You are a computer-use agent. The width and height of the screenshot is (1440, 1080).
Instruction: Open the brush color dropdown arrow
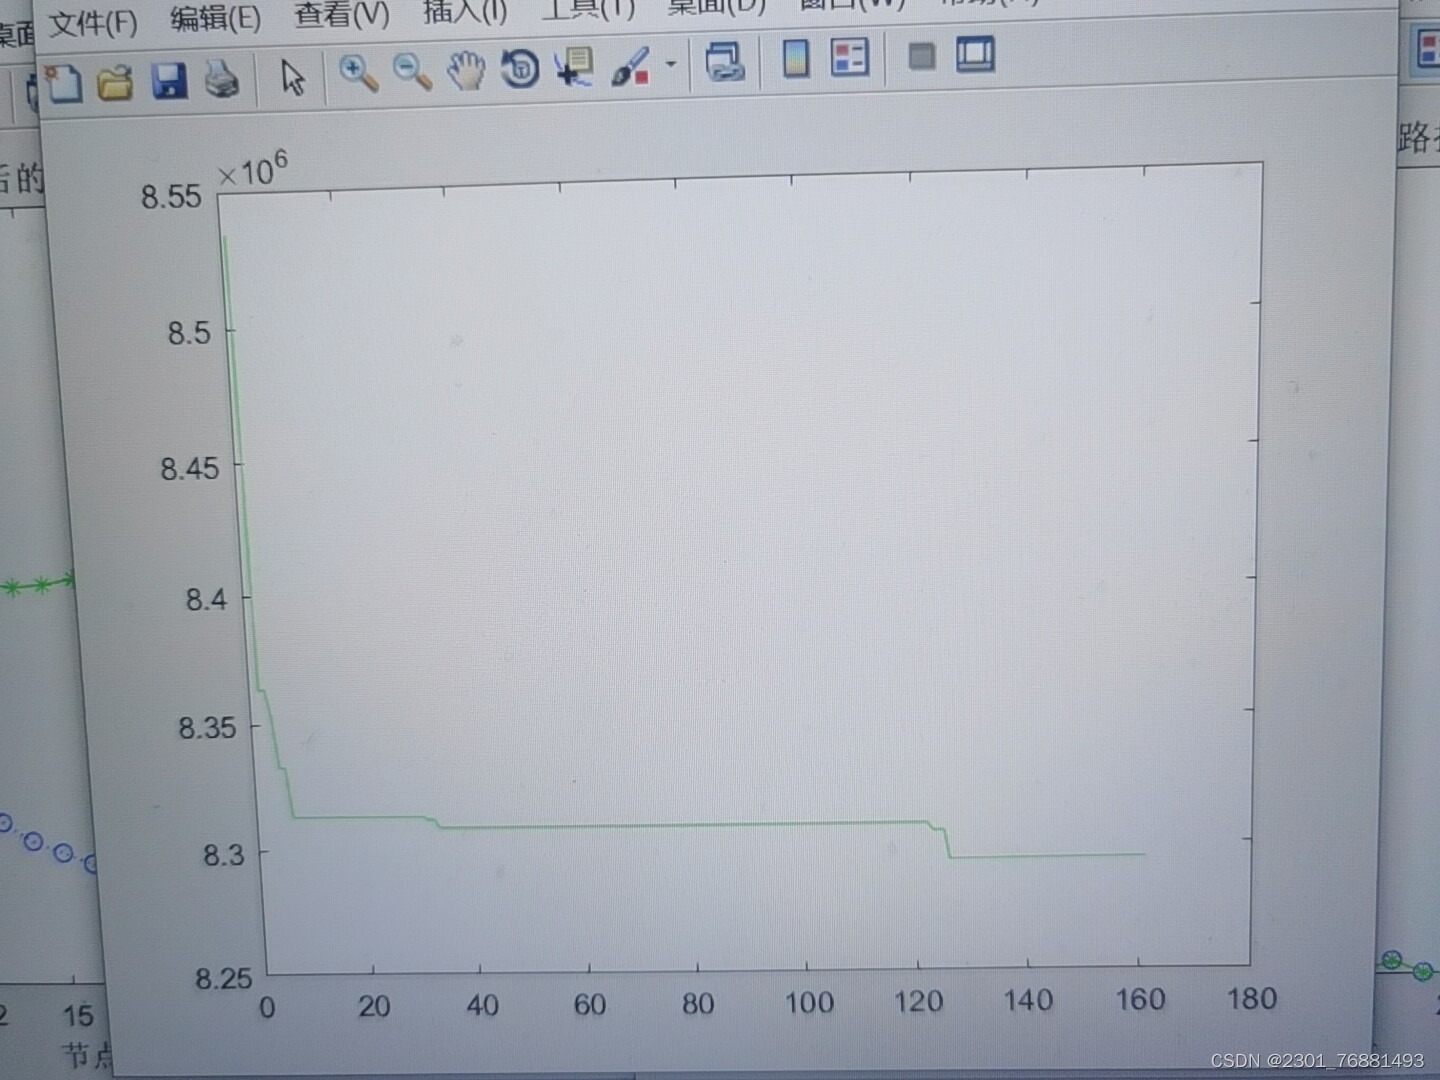click(x=671, y=64)
